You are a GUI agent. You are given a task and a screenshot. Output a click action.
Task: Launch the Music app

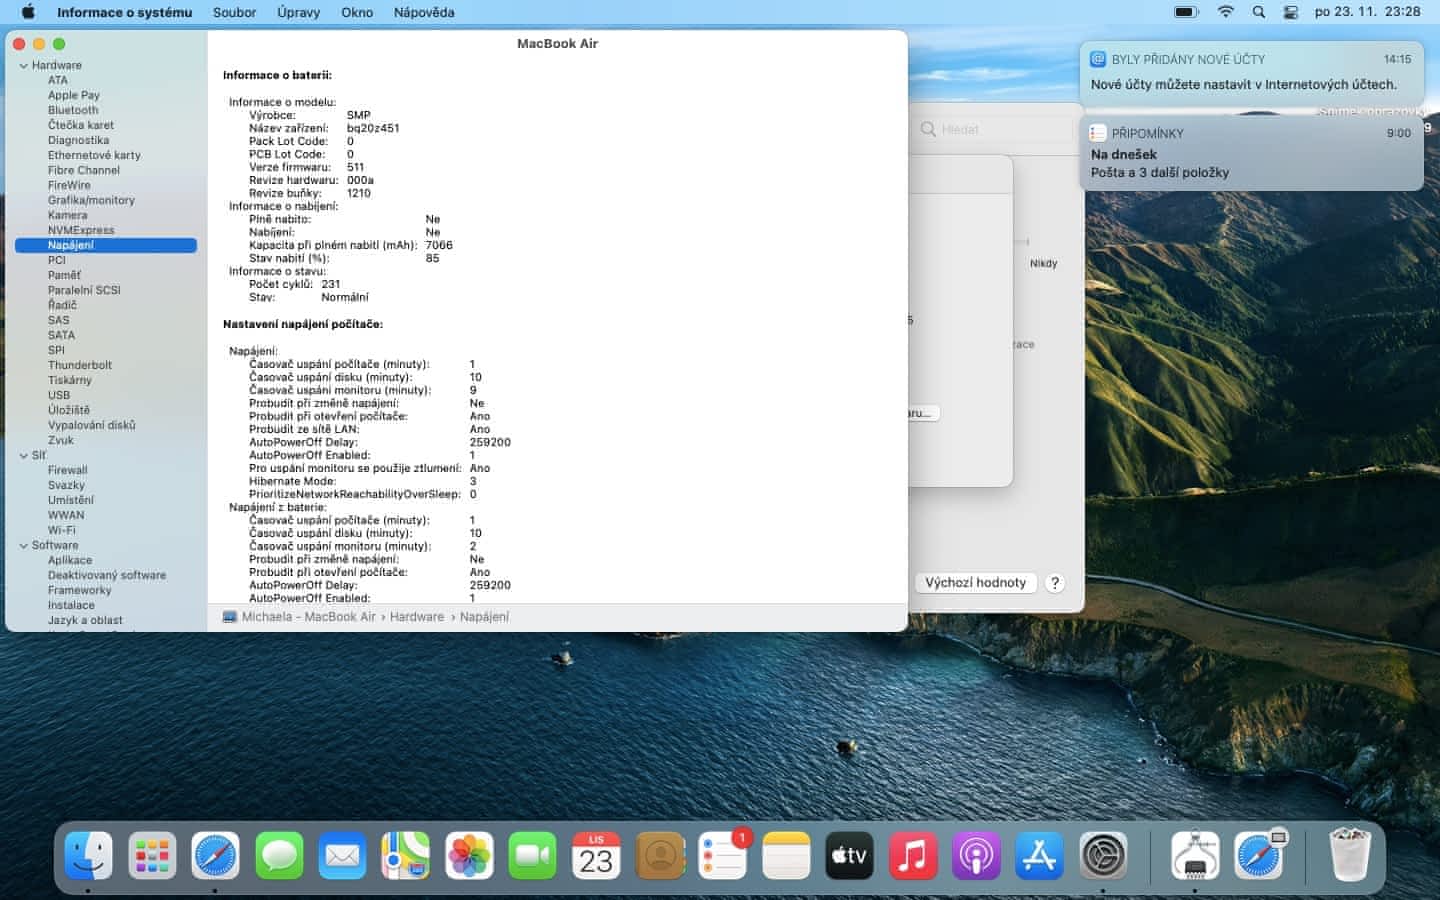coord(912,856)
